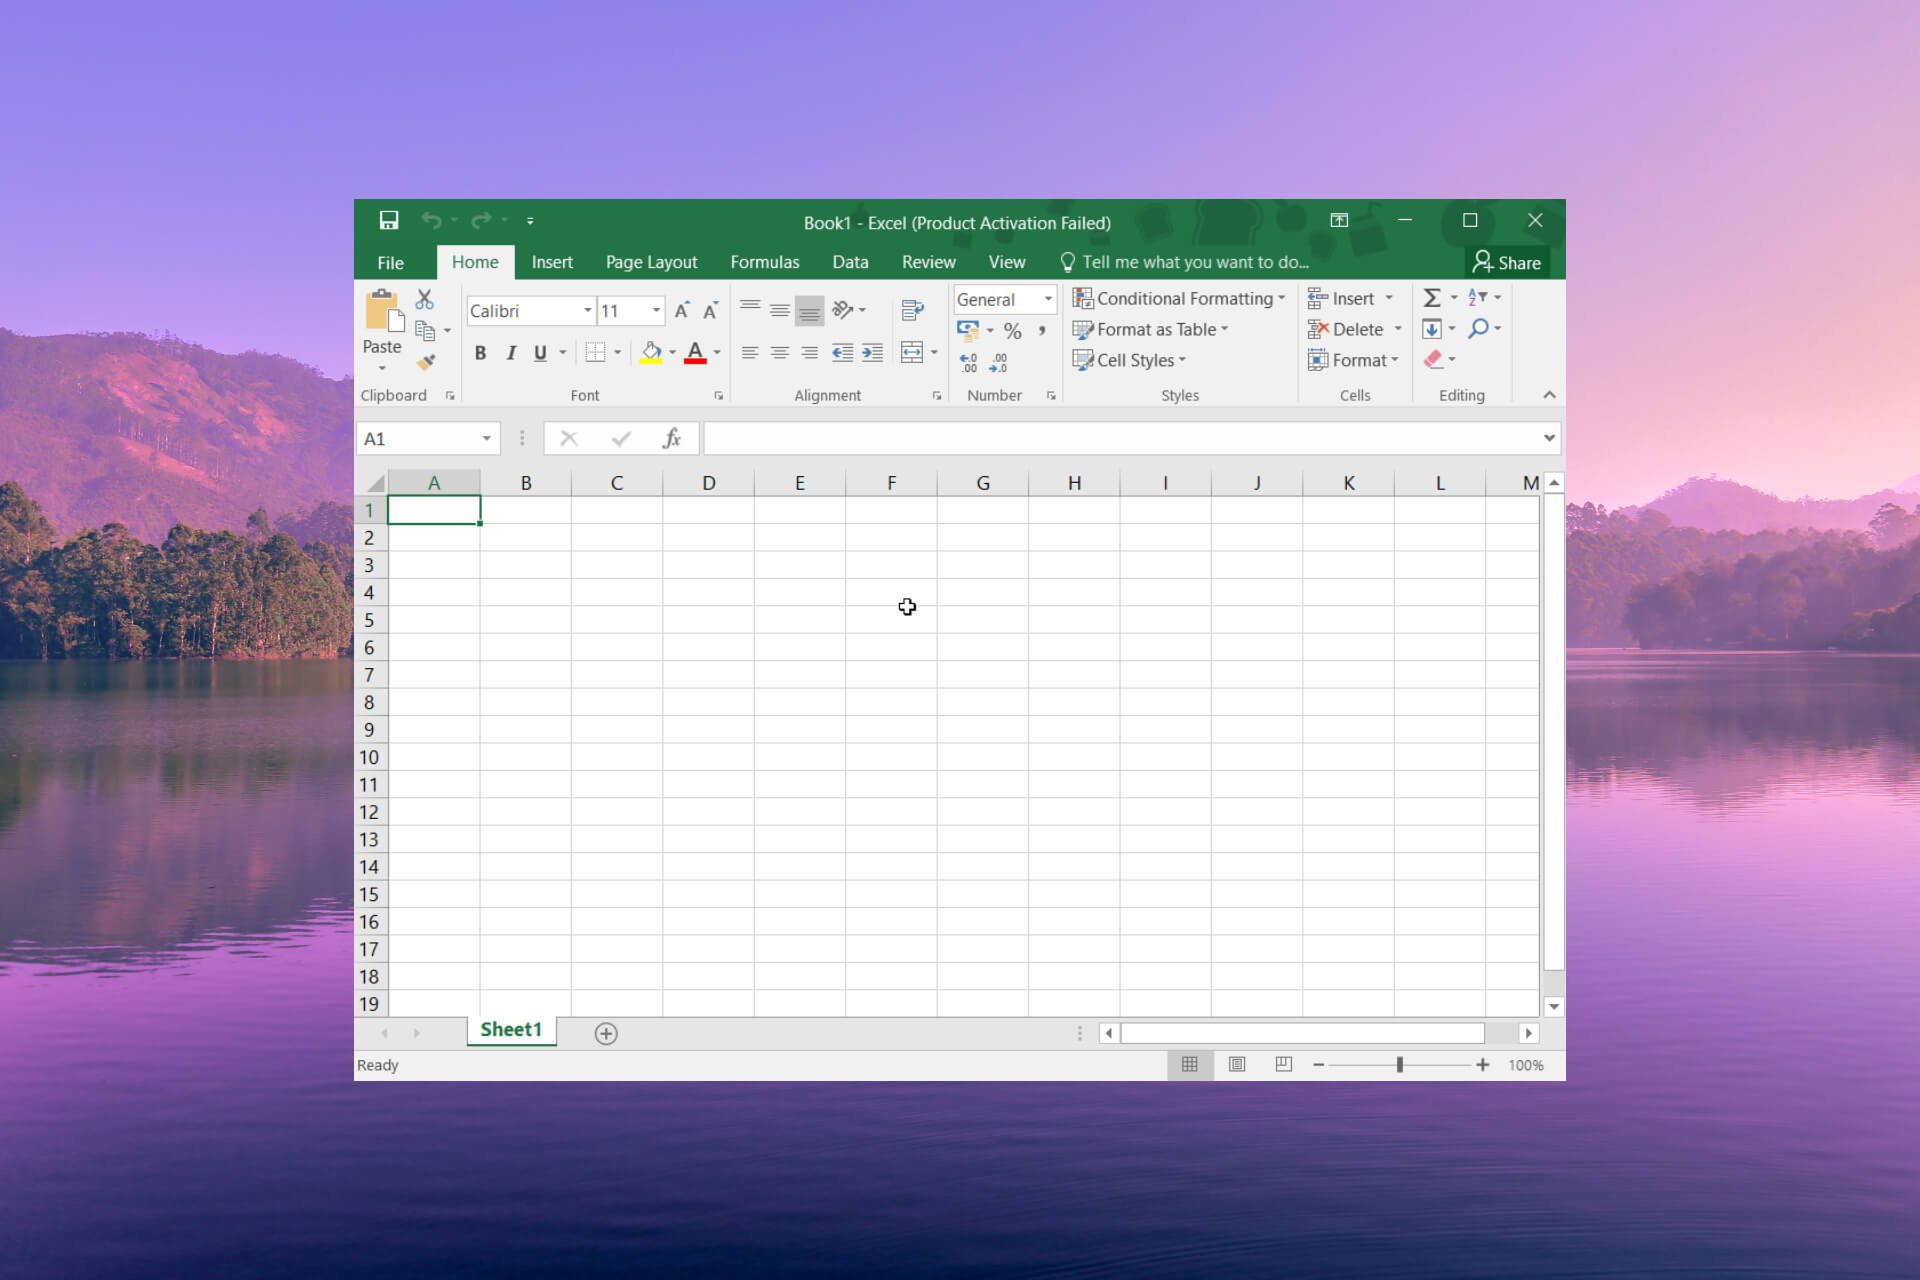Toggle Align Right horizontal alignment
The height and width of the screenshot is (1280, 1920).
[x=810, y=352]
